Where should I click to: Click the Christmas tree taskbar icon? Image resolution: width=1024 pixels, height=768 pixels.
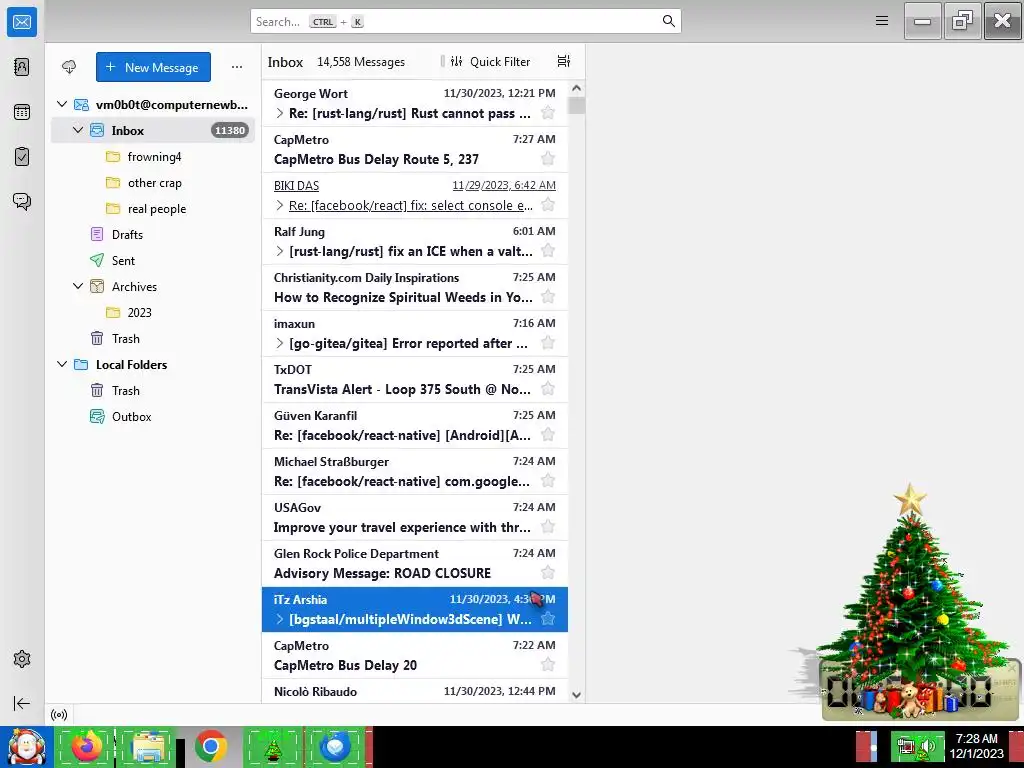[273, 746]
